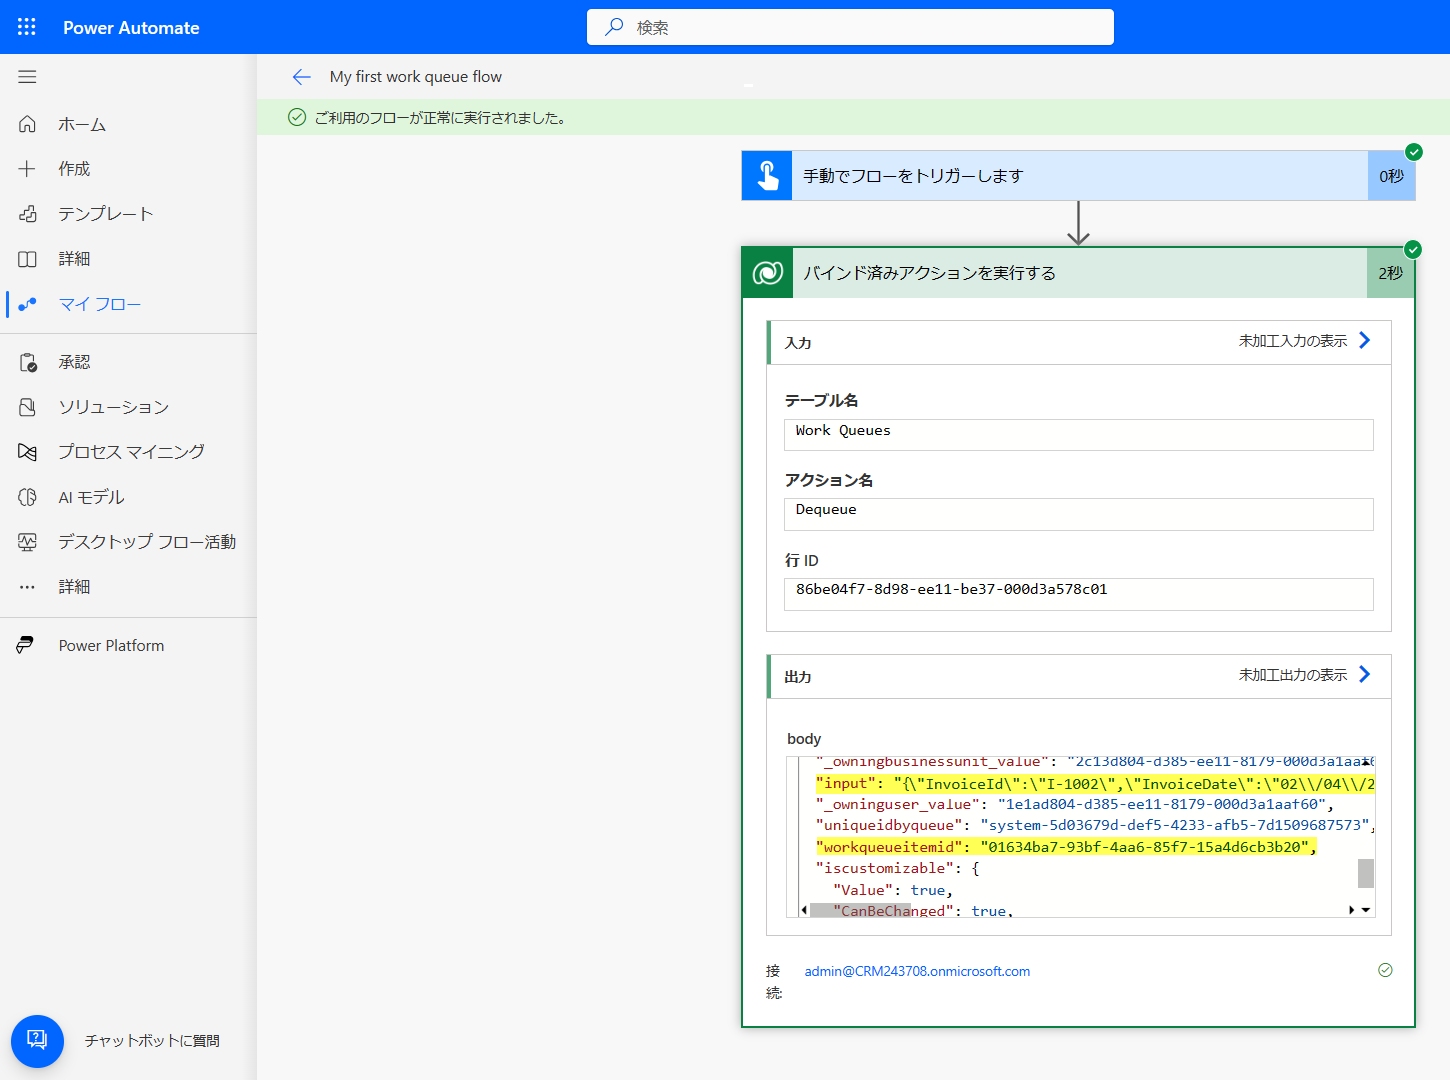Click the 未加工出力の表示 link

tap(1293, 675)
